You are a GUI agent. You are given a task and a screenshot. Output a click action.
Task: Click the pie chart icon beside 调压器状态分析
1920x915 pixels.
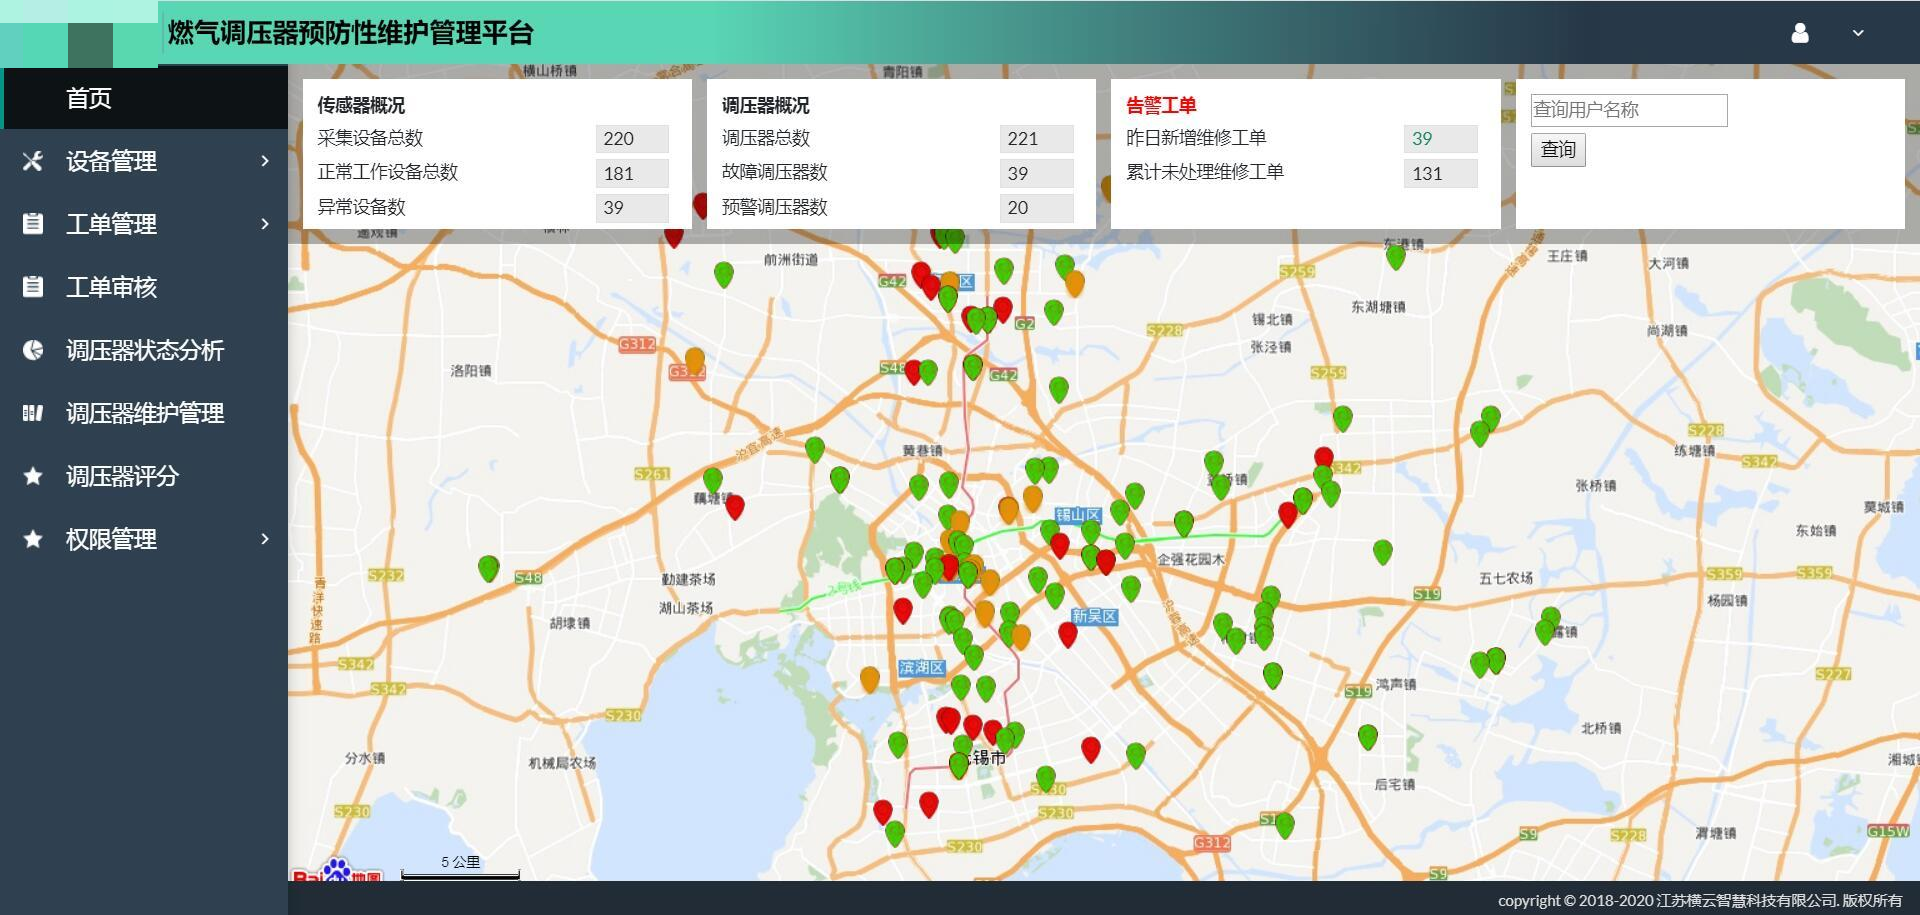point(33,350)
